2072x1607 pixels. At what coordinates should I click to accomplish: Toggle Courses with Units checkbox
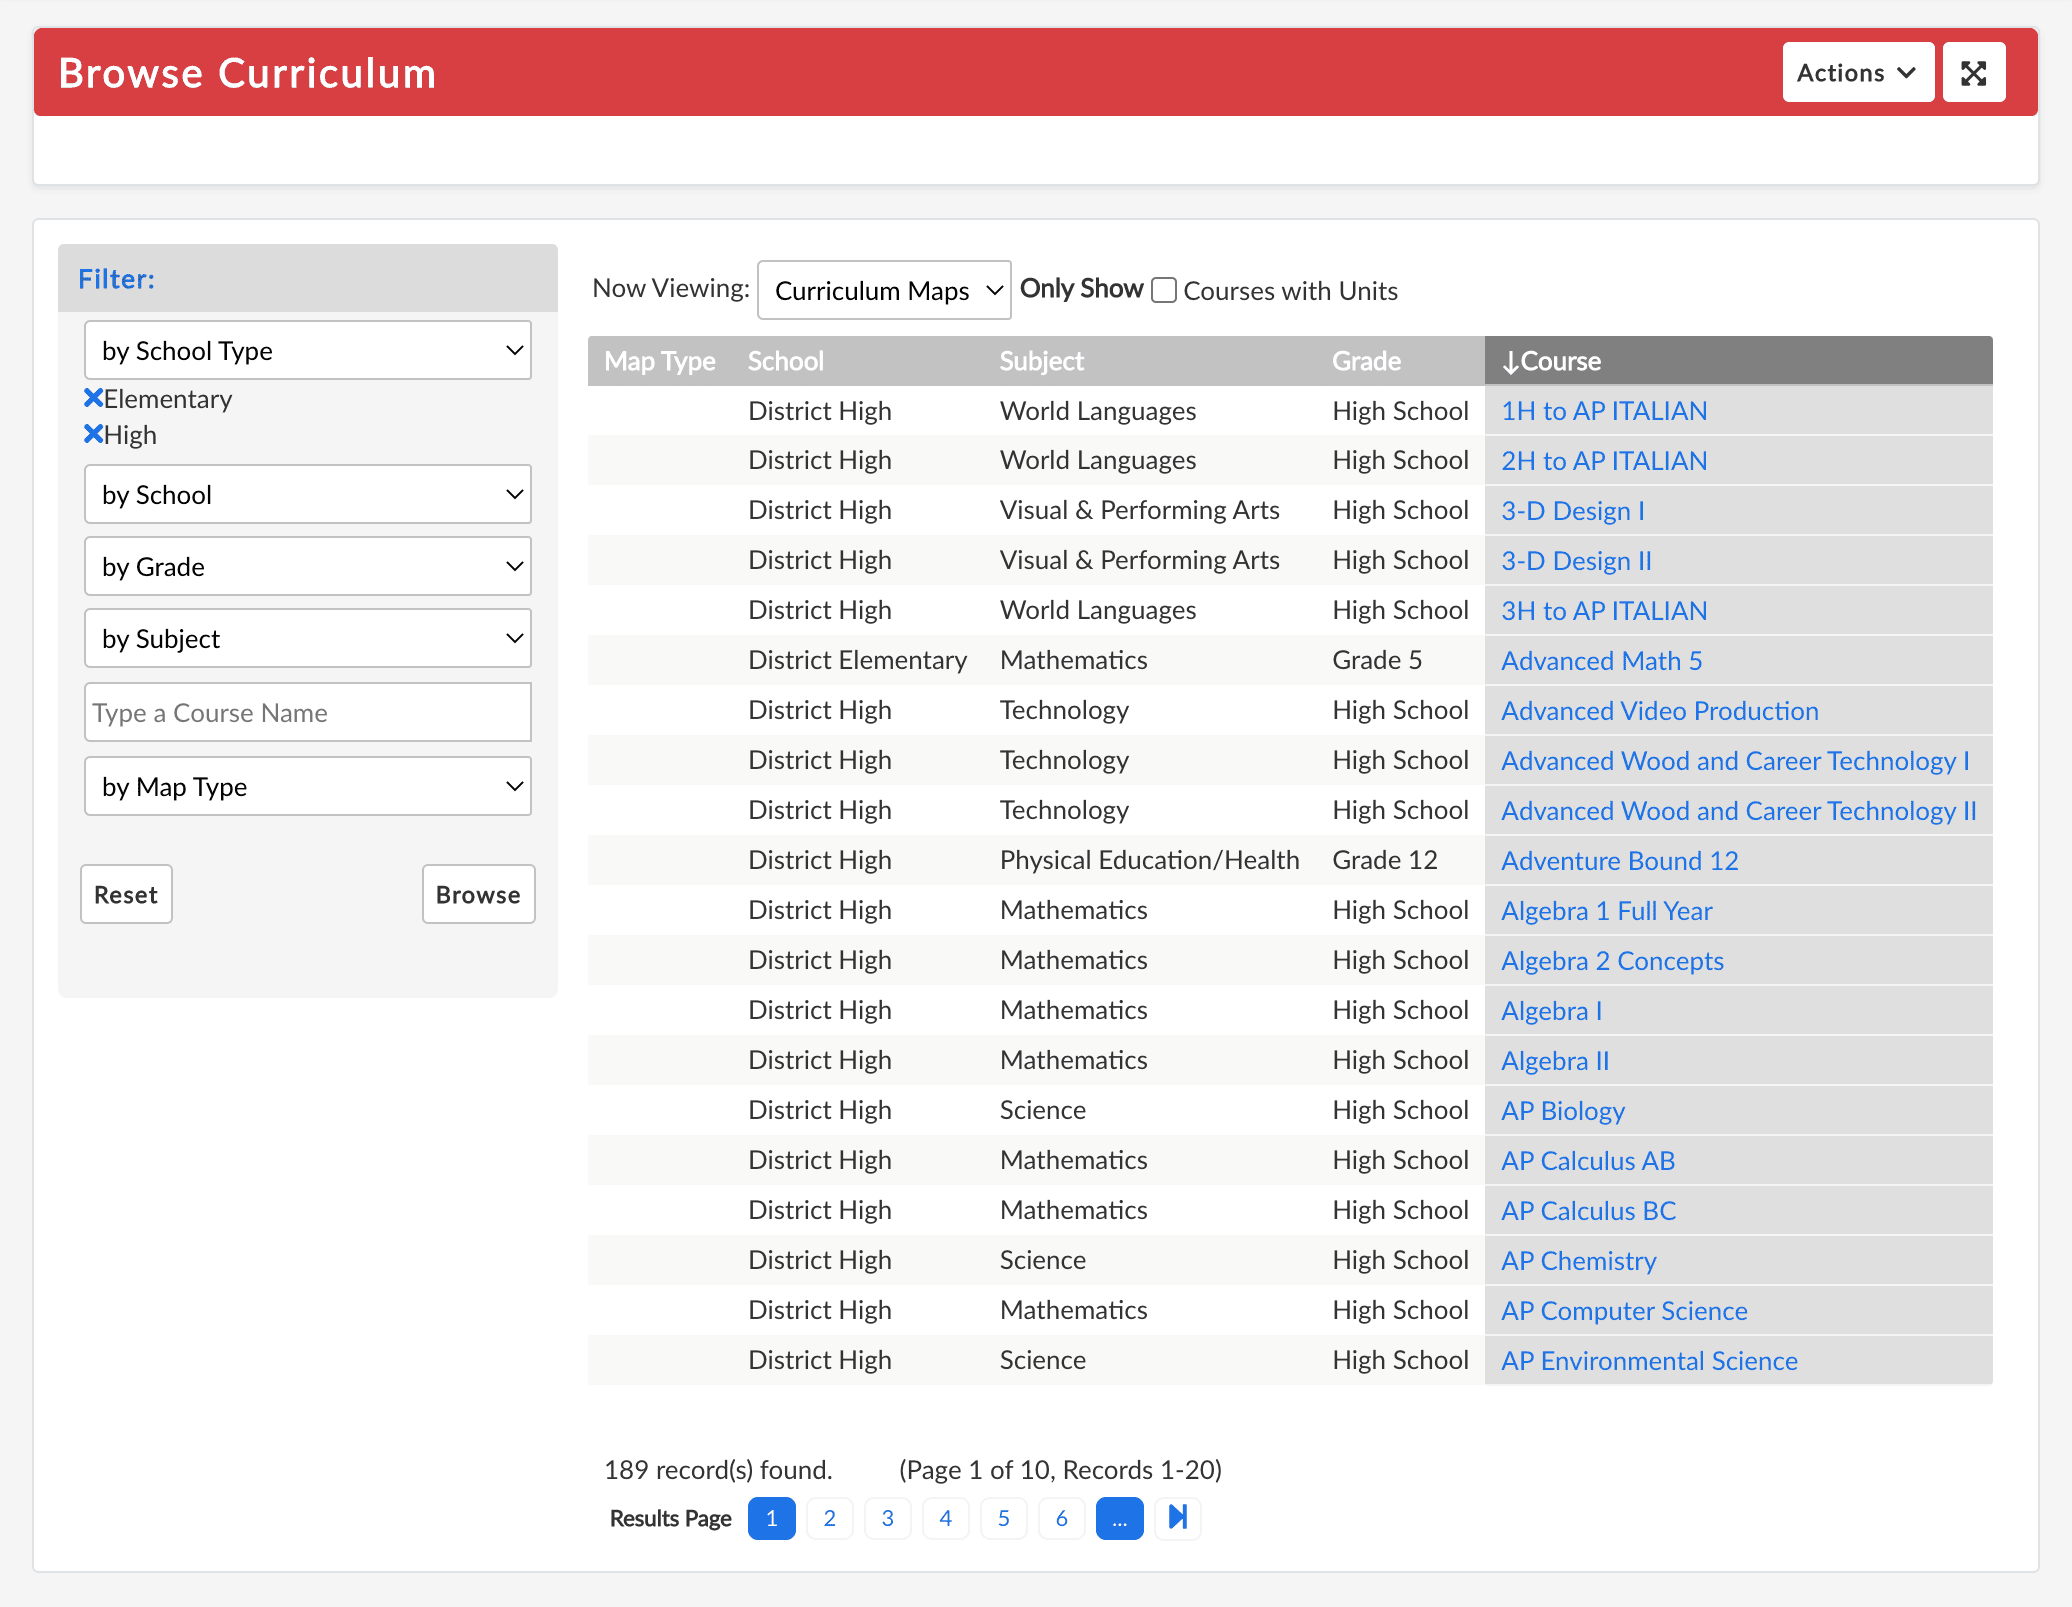[x=1164, y=290]
